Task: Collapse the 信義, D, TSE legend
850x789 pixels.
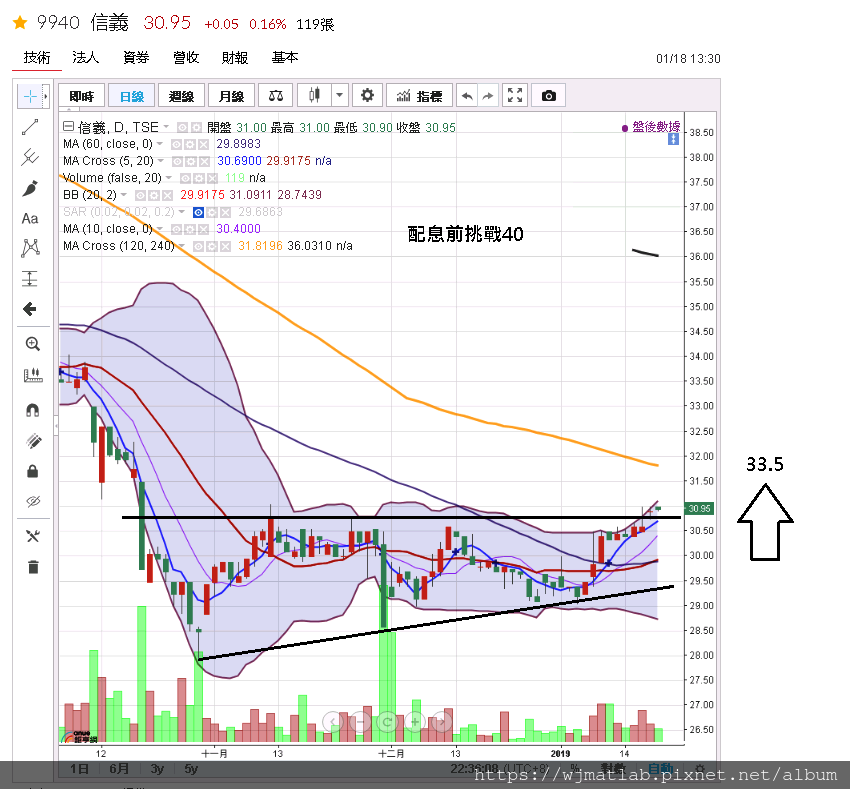Action: tap(68, 127)
